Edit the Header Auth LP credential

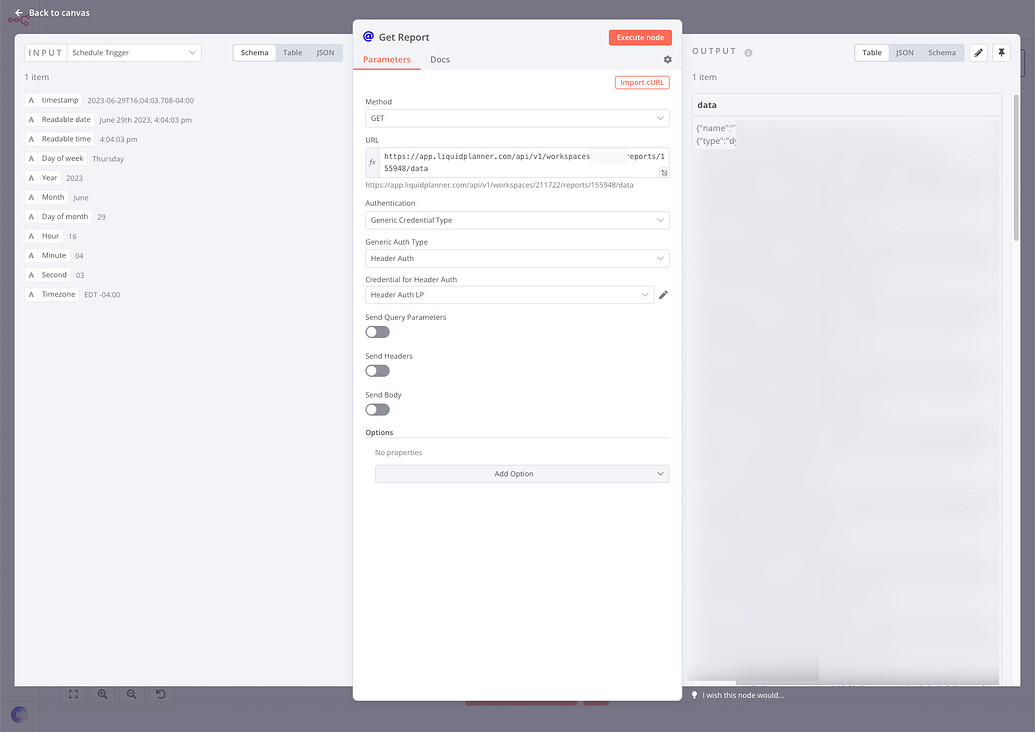click(663, 295)
